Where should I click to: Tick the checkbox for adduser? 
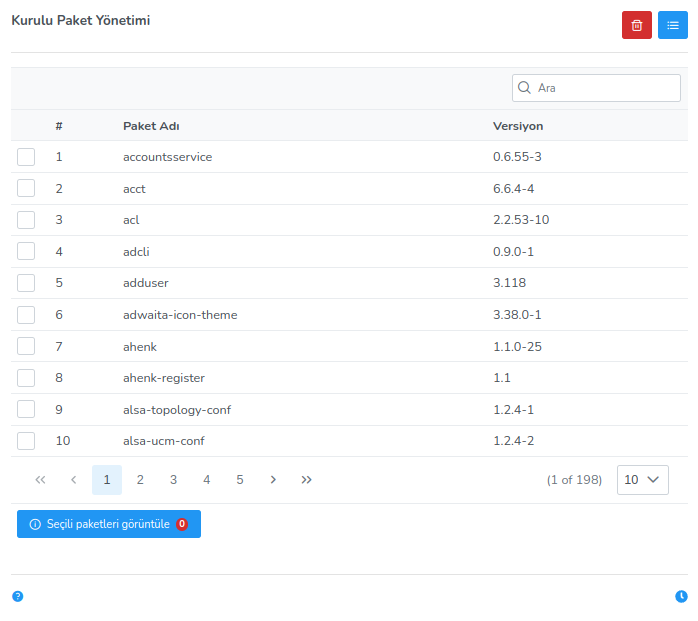click(26, 283)
